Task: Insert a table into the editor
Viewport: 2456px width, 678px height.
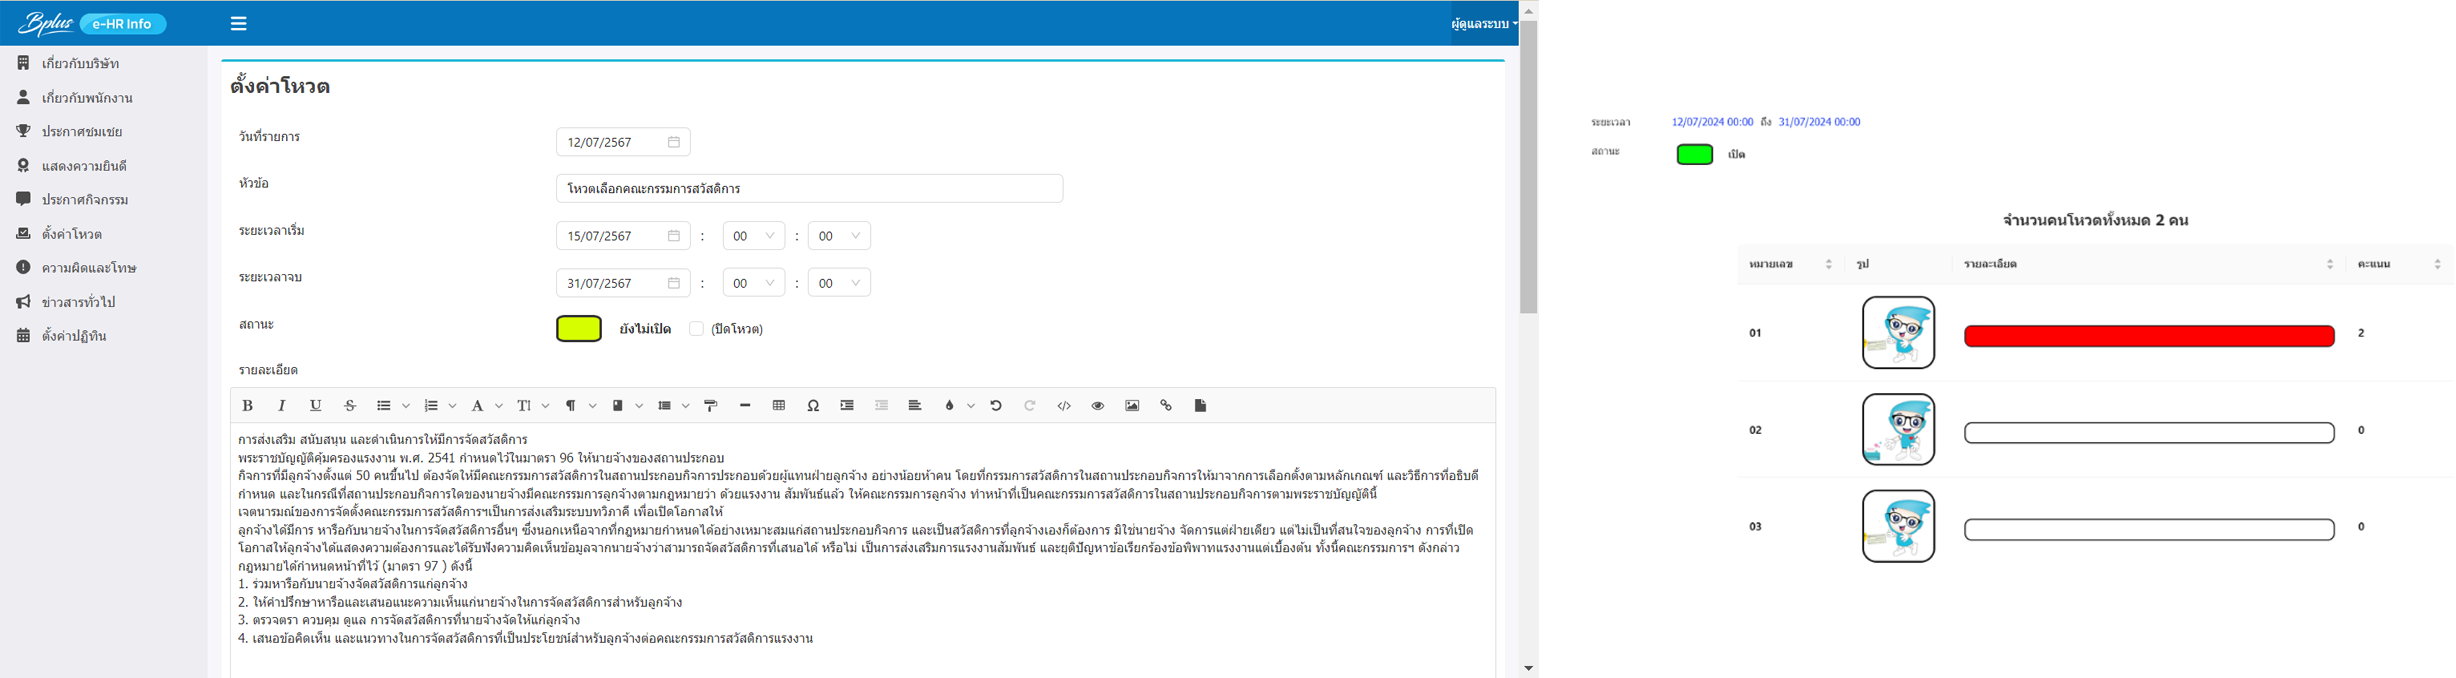Action: (779, 405)
